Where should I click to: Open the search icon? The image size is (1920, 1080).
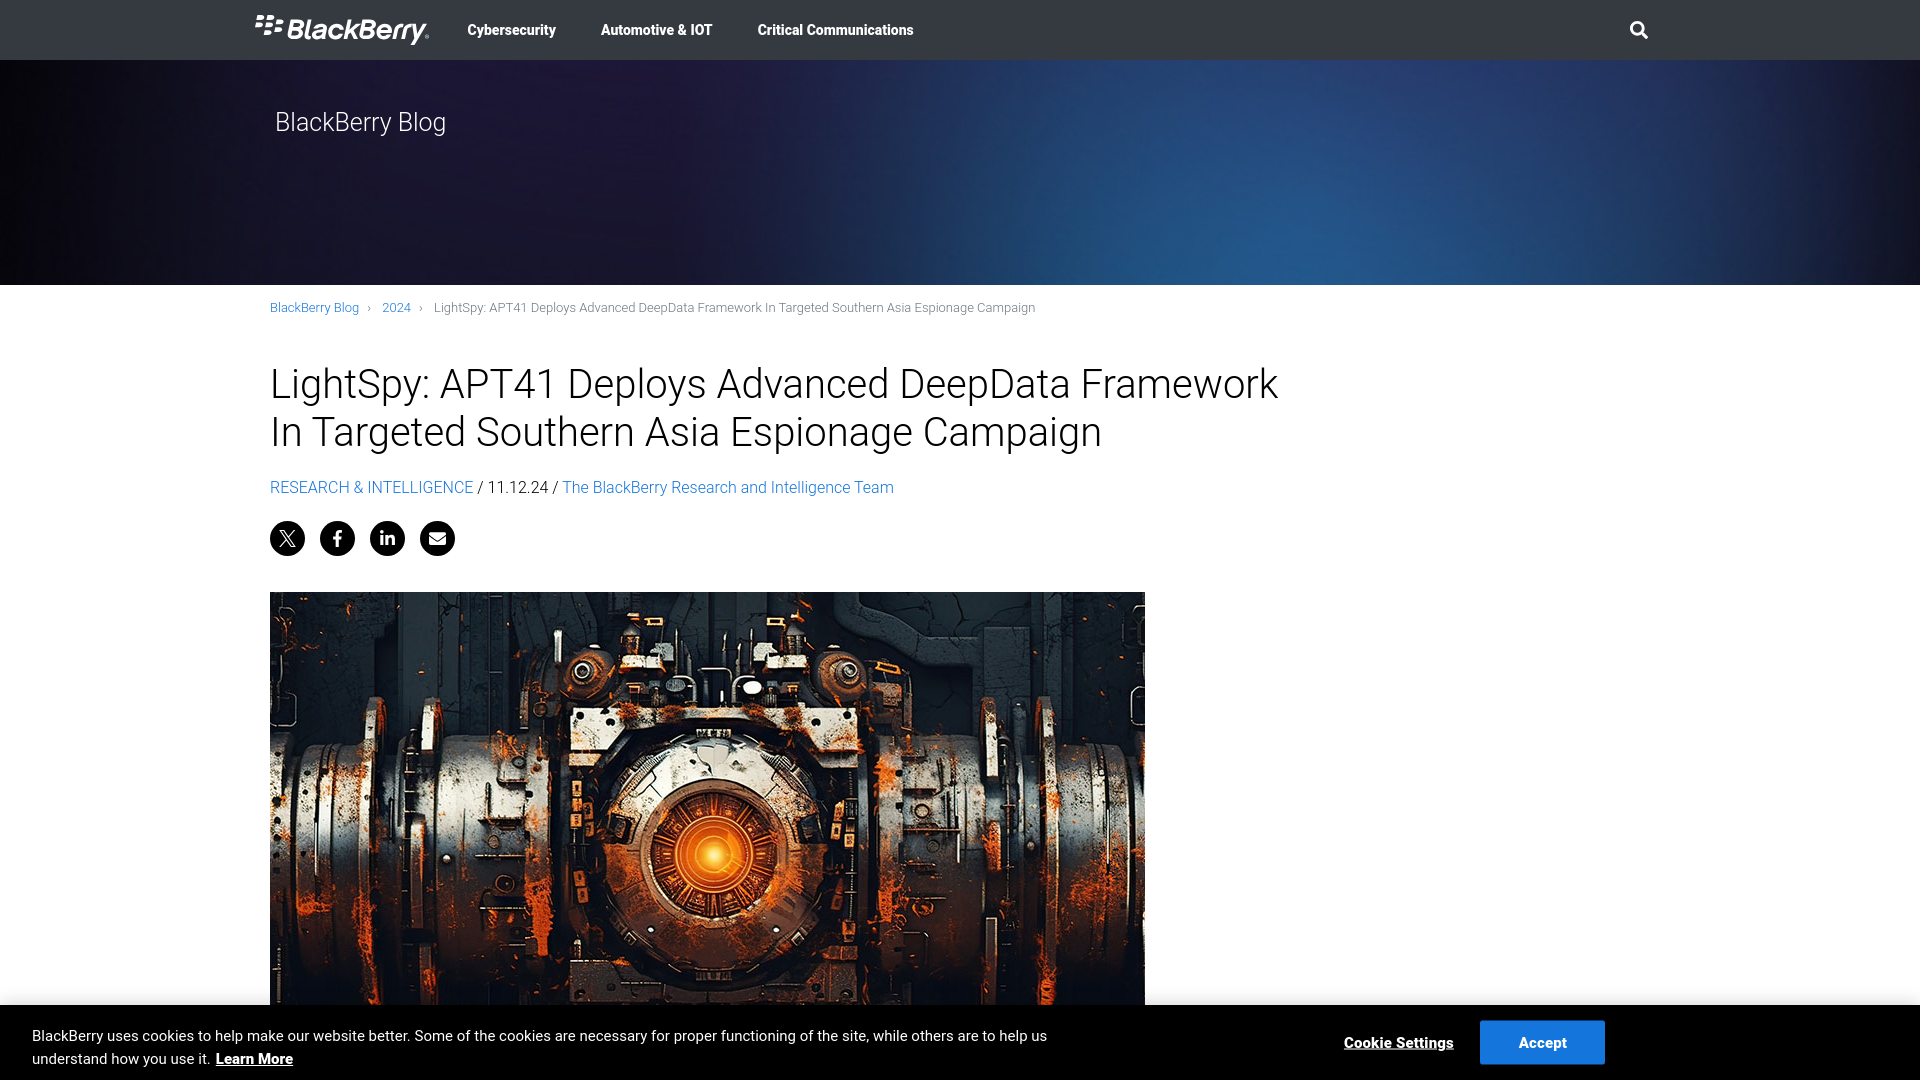[1639, 29]
